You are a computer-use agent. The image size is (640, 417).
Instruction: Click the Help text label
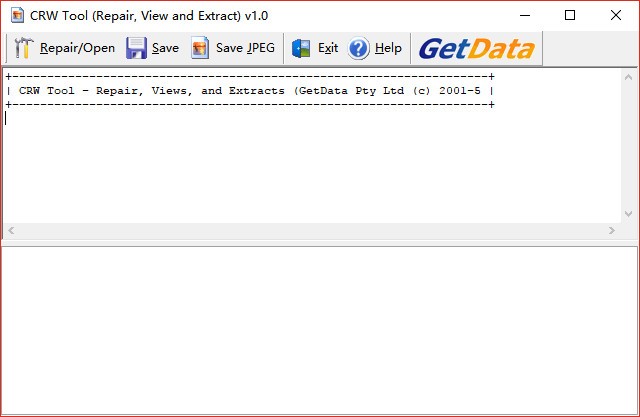(x=388, y=48)
